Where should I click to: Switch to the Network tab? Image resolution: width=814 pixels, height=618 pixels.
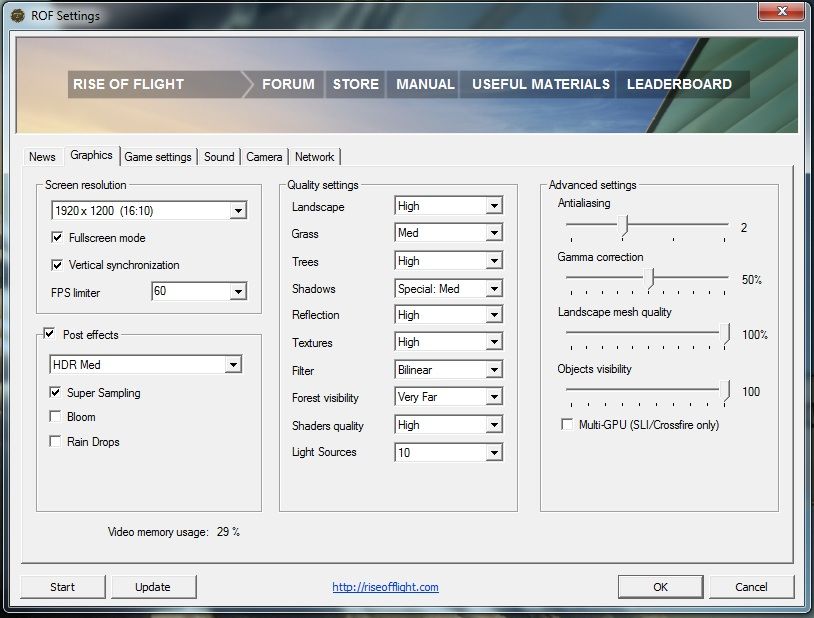click(315, 156)
